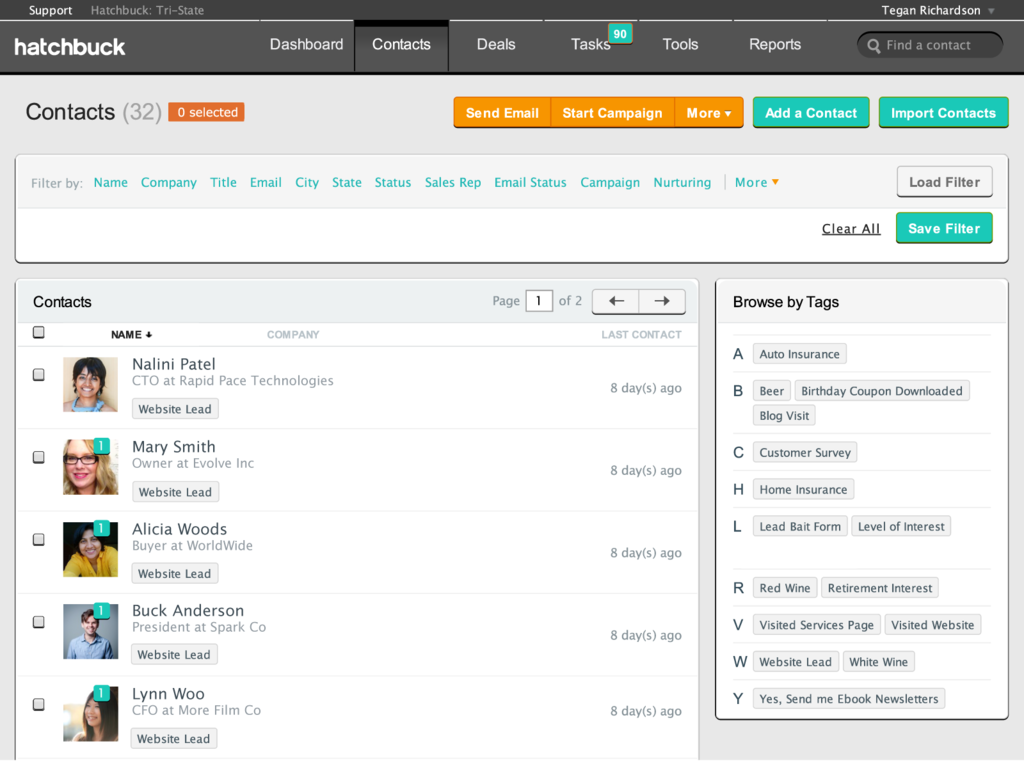The width and height of the screenshot is (1024, 768).
Task: Open Mary Smith's profile photo
Action: [90, 466]
